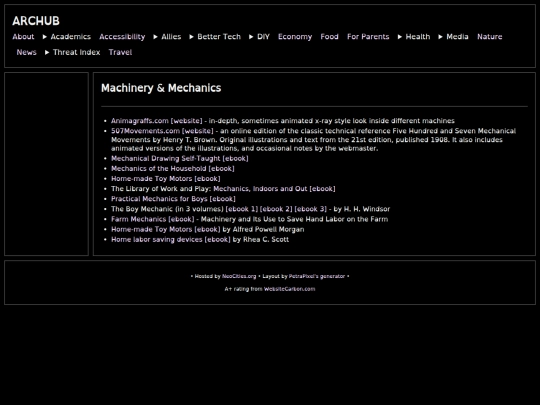Open the Nature page
Viewport: 540px width, 405px height.
pos(489,37)
